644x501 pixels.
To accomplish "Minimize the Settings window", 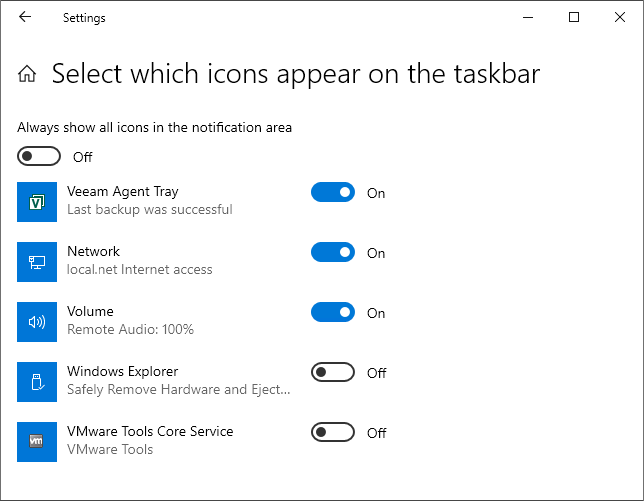I will (x=528, y=17).
